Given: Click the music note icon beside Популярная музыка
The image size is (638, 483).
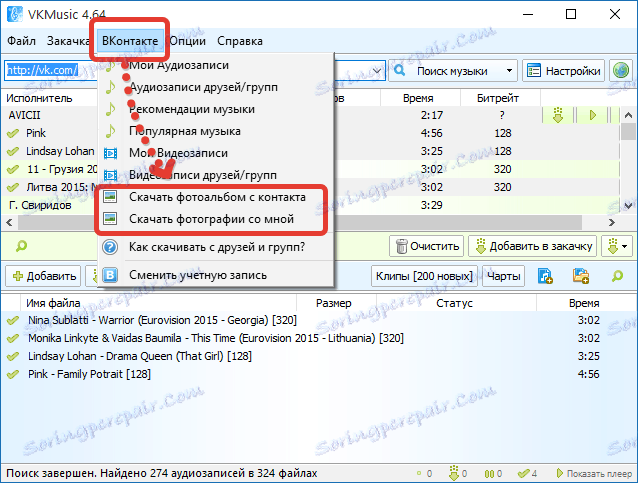Looking at the screenshot, I should coord(110,131).
